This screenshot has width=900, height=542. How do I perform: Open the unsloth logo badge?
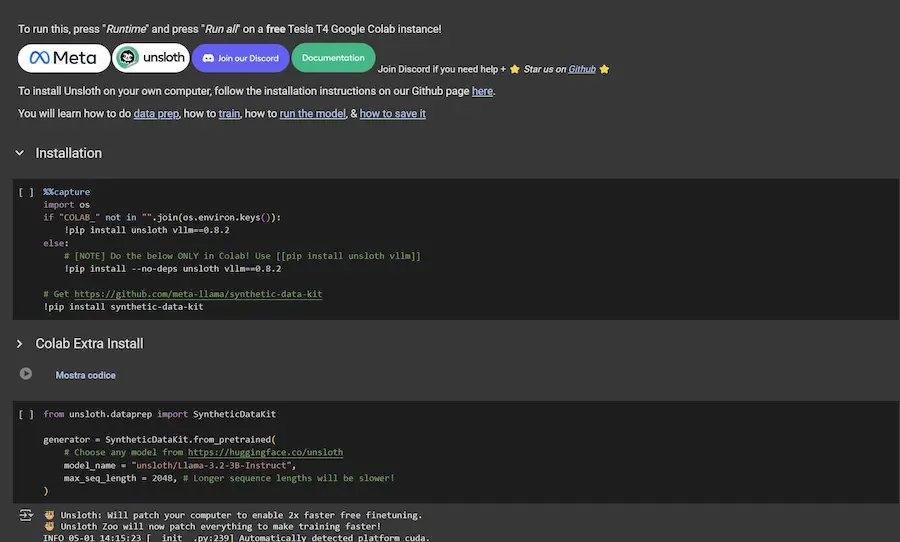151,58
